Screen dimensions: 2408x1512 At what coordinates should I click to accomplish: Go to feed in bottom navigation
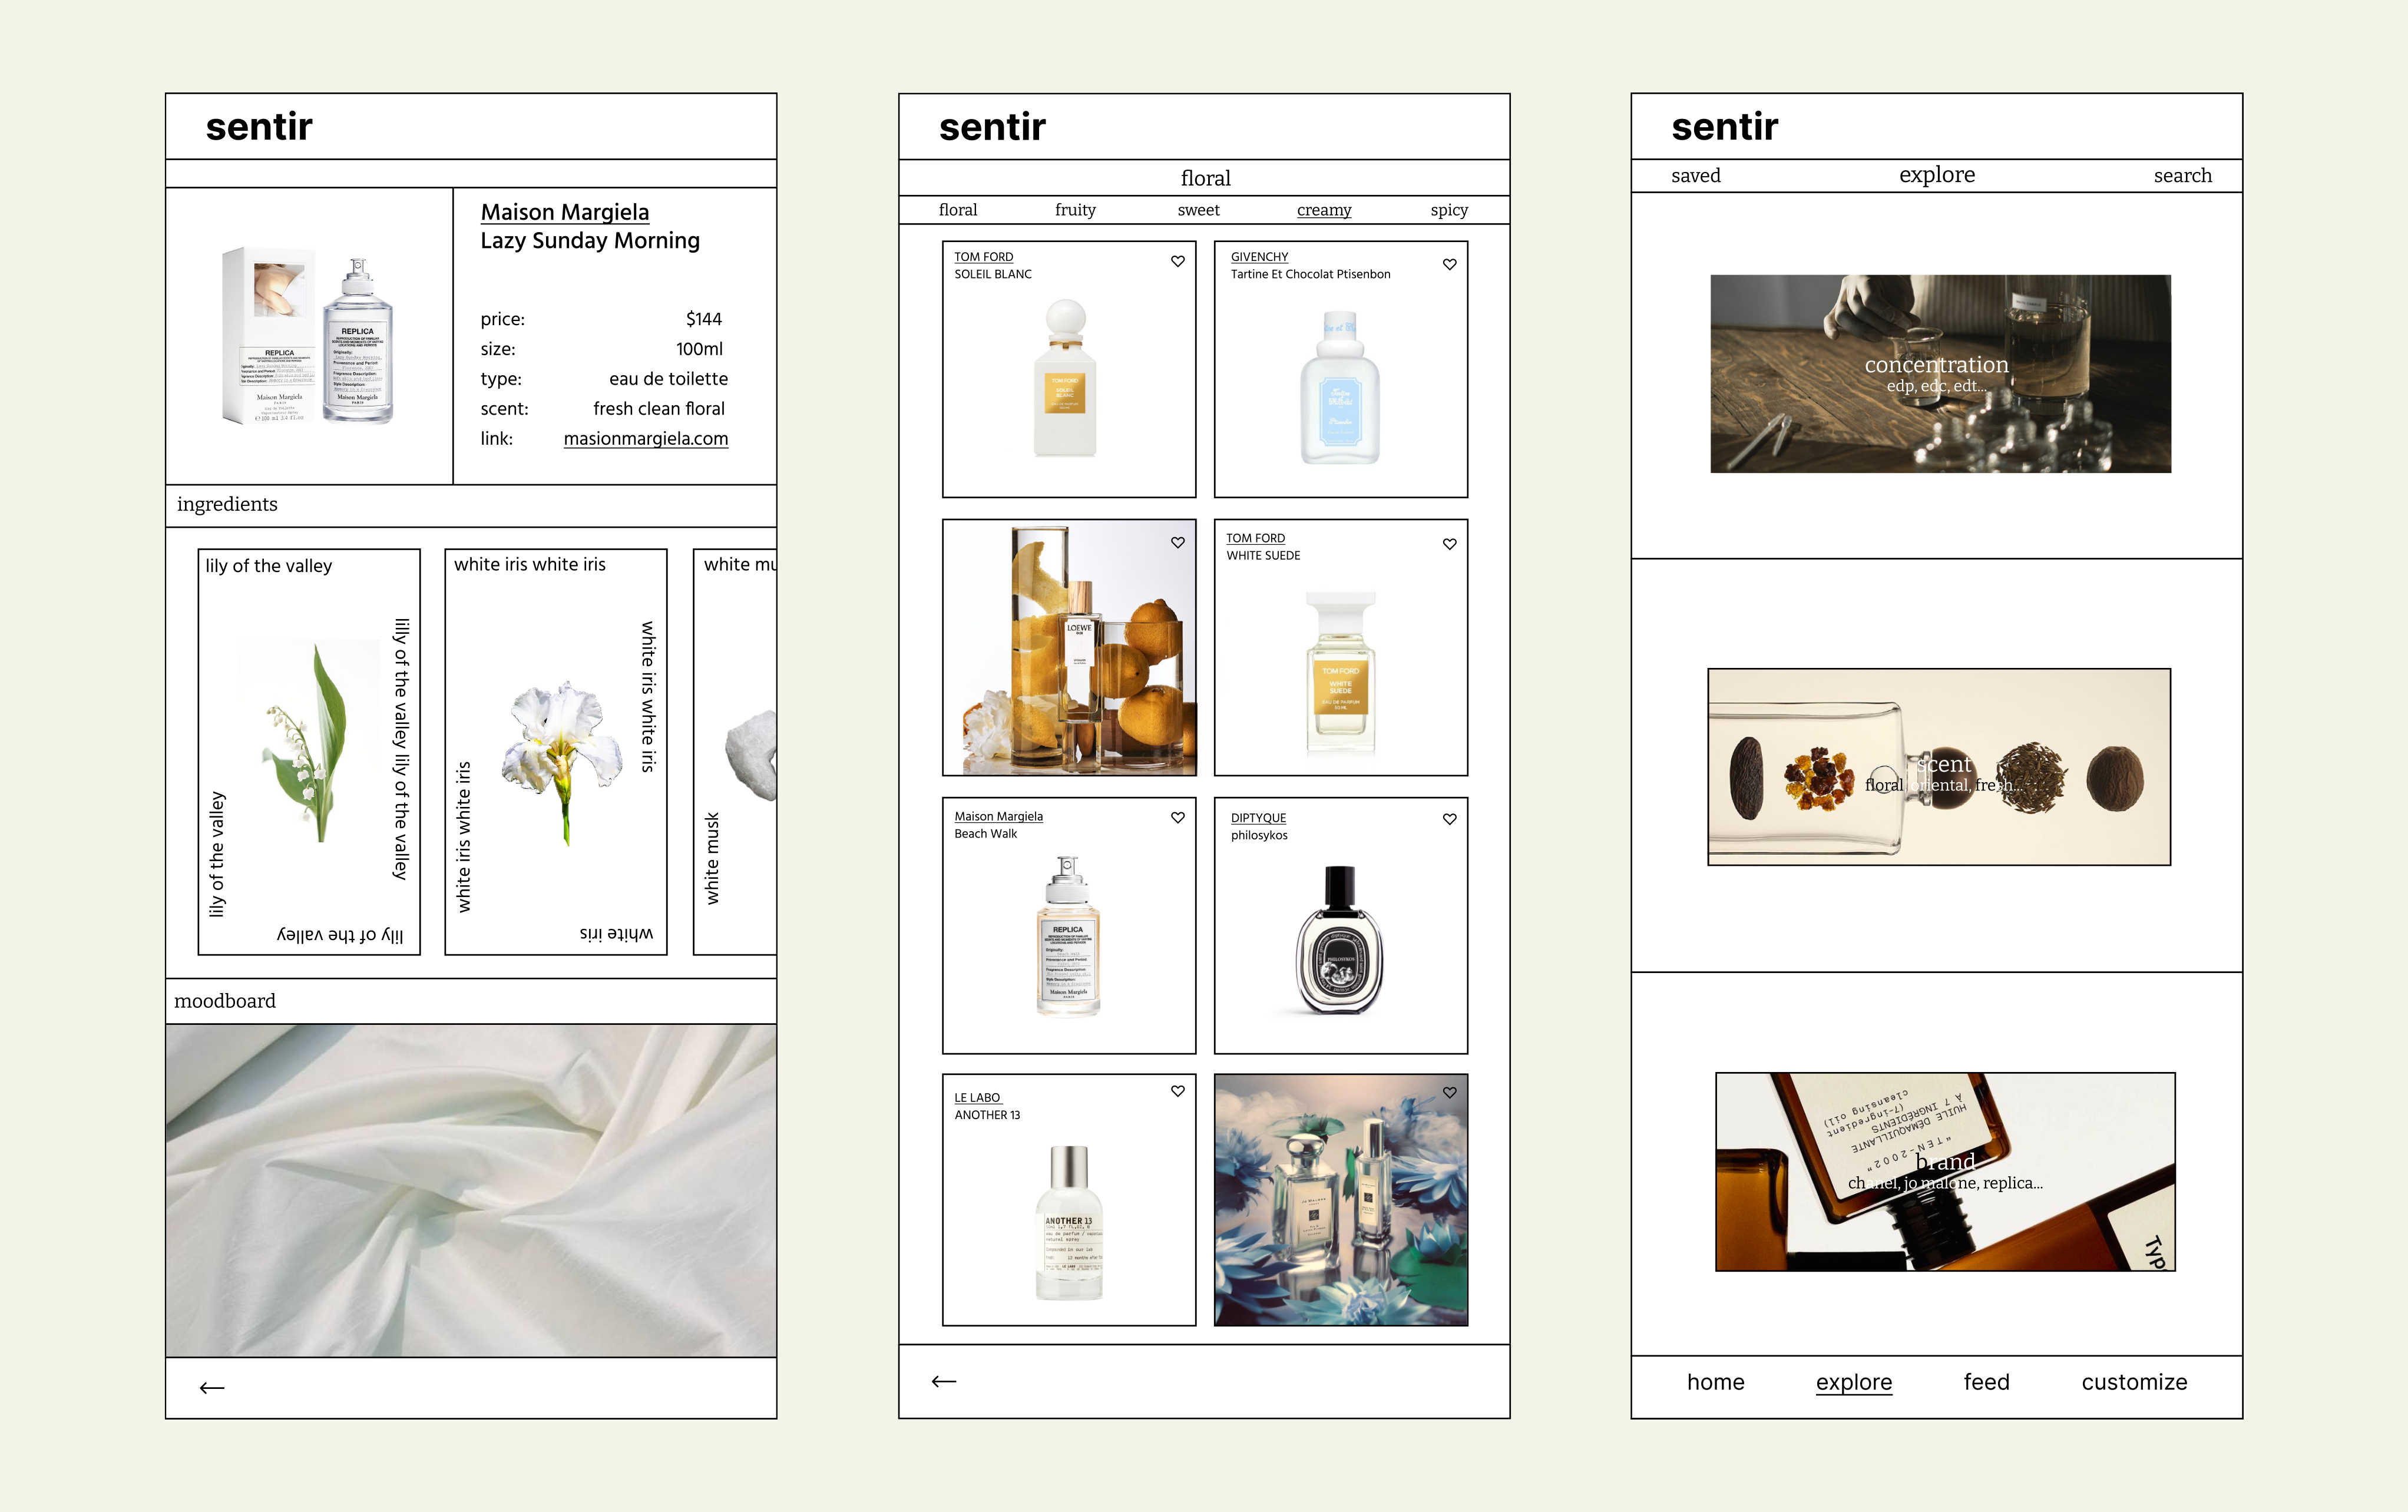tap(1985, 1382)
